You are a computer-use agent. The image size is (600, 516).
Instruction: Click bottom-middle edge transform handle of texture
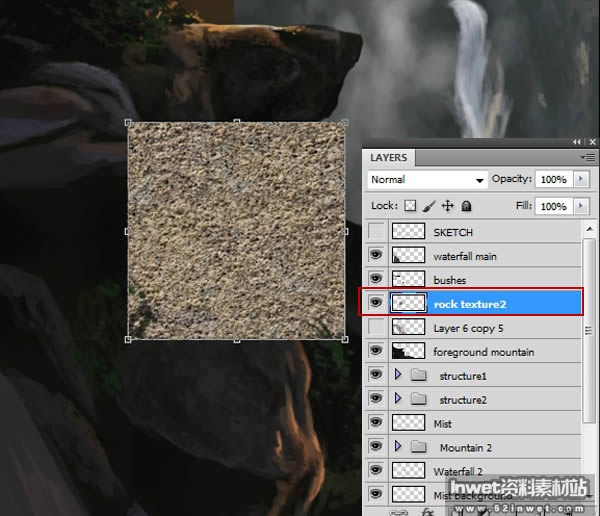click(x=237, y=340)
